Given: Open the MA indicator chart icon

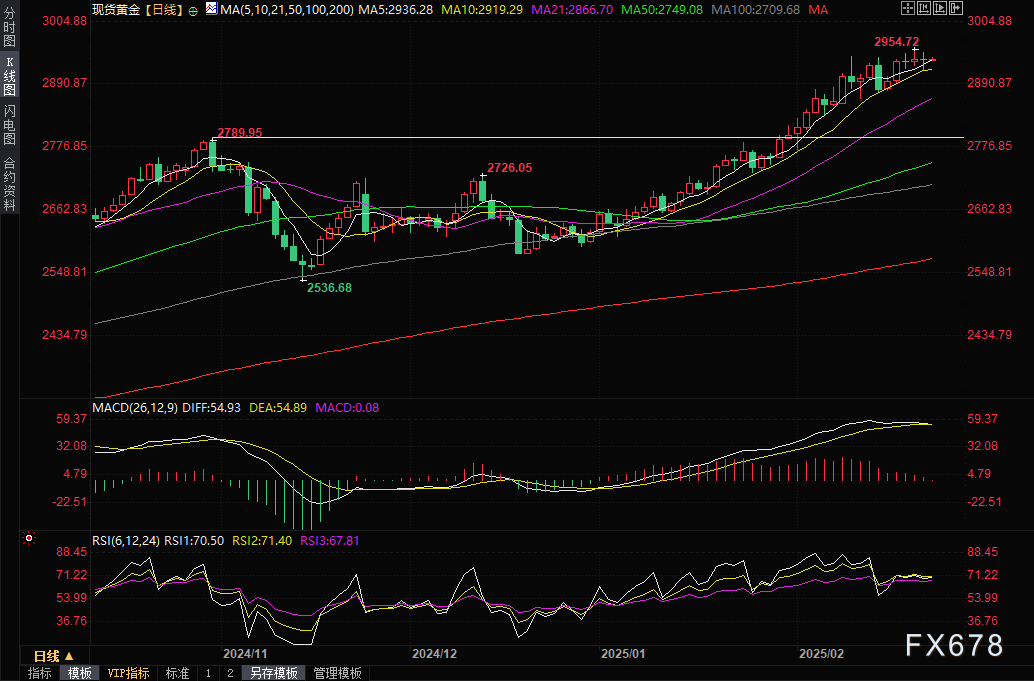Looking at the screenshot, I should tap(210, 9).
